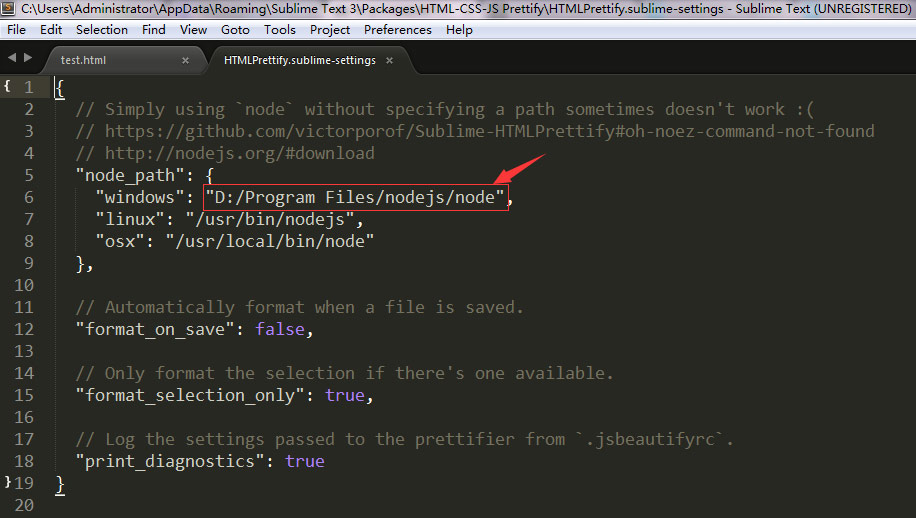Close the HTMLPrettify.sublime-settings tab
This screenshot has height=518, width=916.
point(390,60)
